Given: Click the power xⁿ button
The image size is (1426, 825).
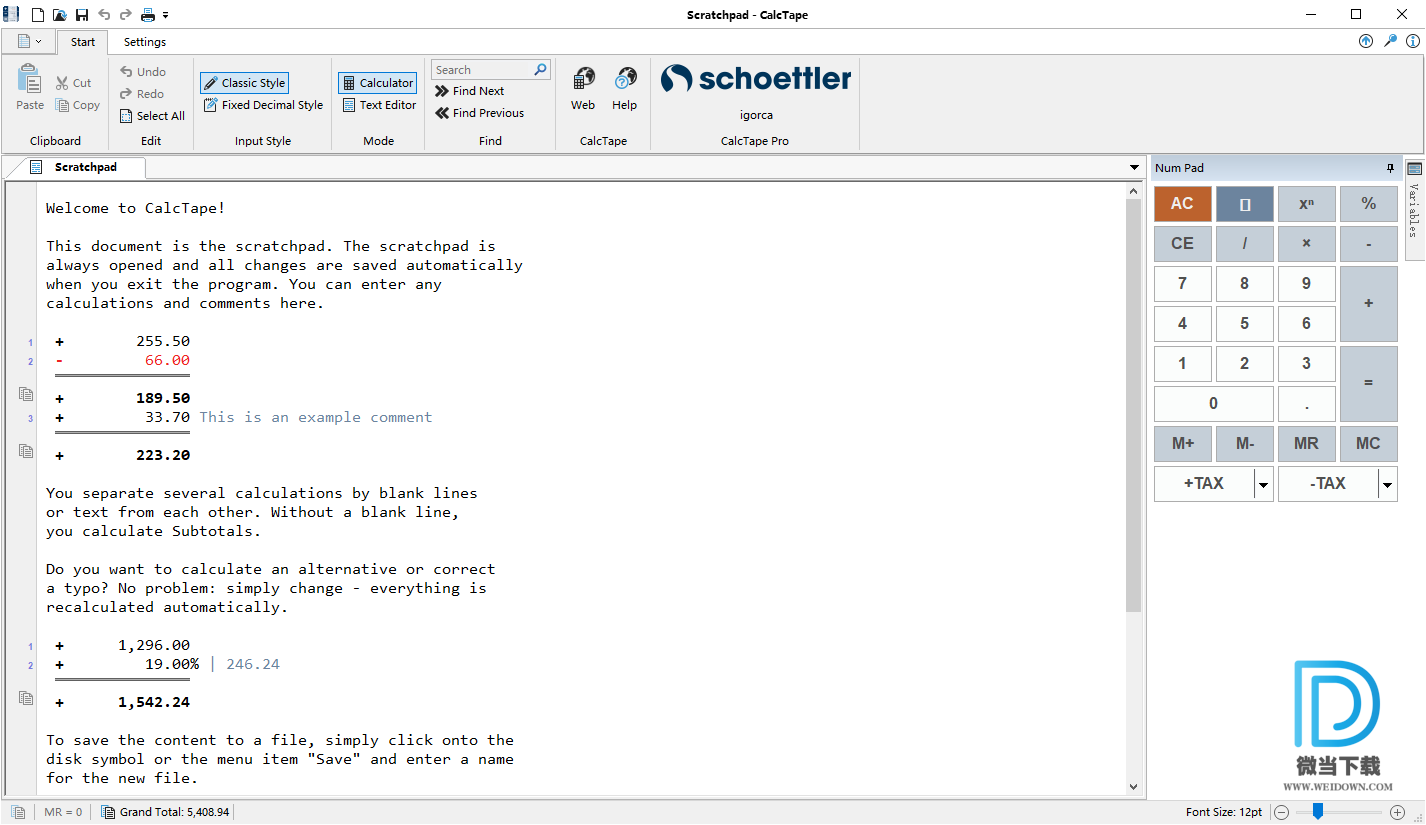Looking at the screenshot, I should point(1307,204).
